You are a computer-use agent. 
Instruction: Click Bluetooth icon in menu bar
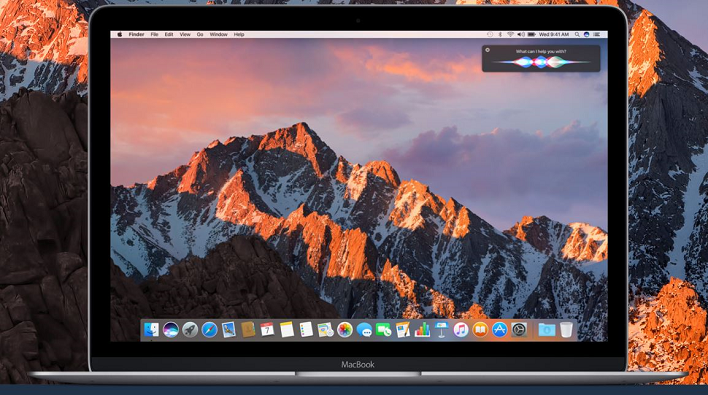(500, 34)
